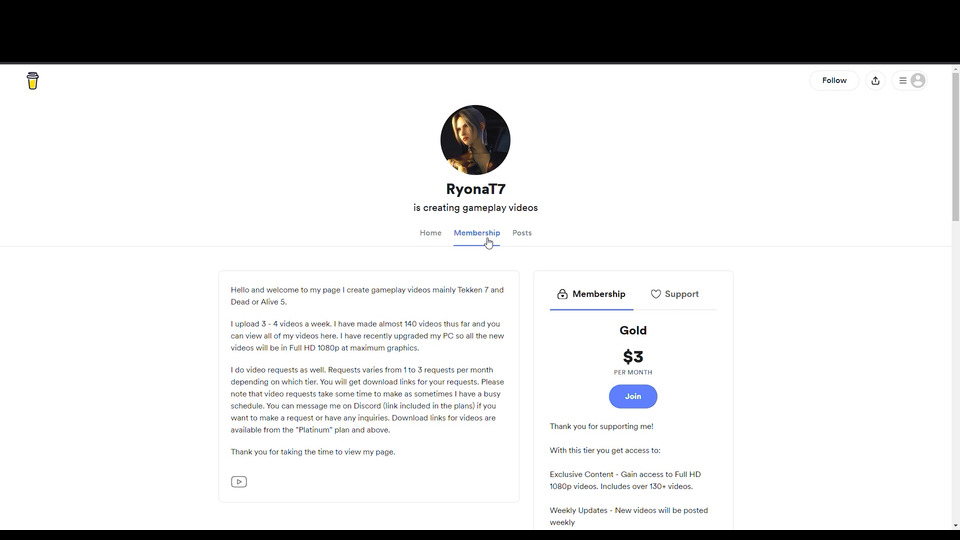Click the scrollbar down arrow

click(x=955, y=525)
